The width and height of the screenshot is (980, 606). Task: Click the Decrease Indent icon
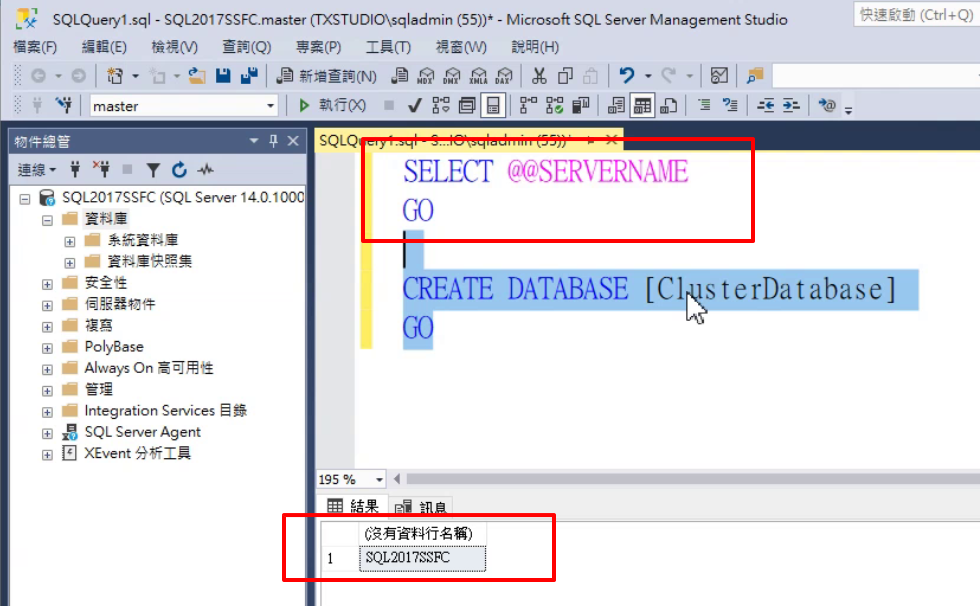[766, 105]
